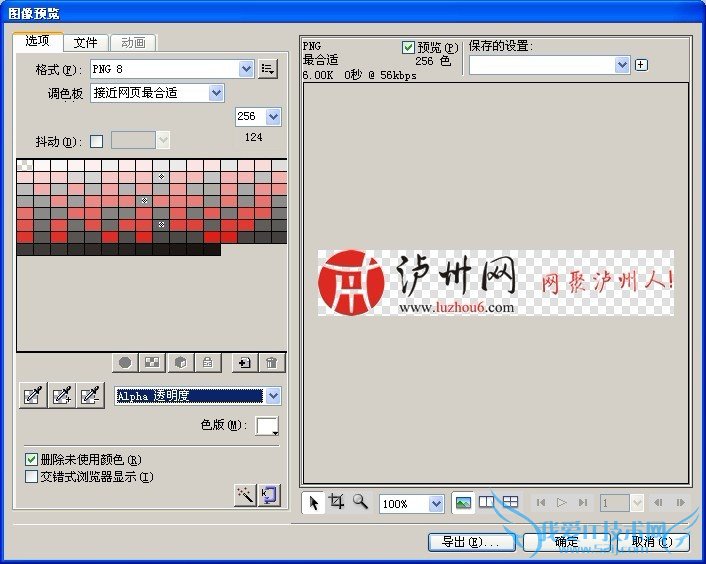Click the dither amount input field

[x=134, y=140]
